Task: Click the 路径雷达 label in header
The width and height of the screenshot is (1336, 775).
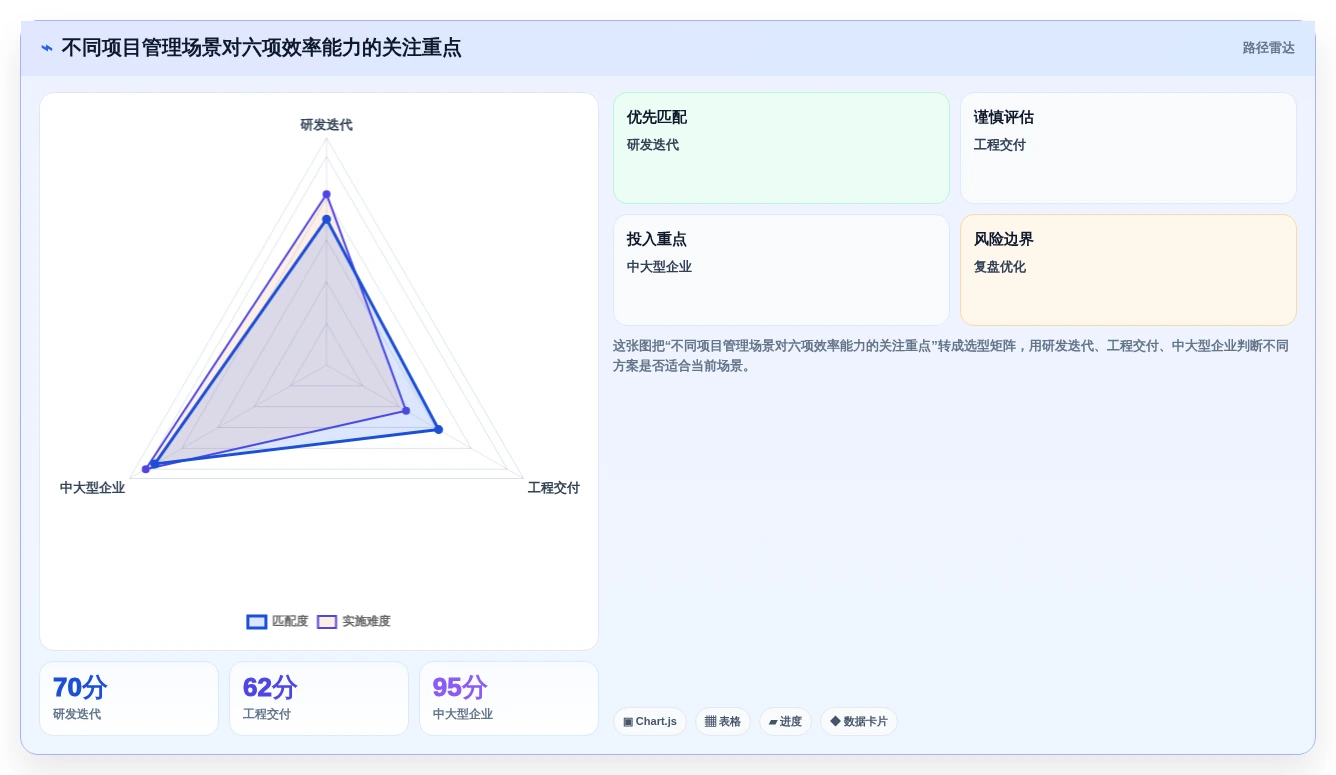Action: point(1269,48)
